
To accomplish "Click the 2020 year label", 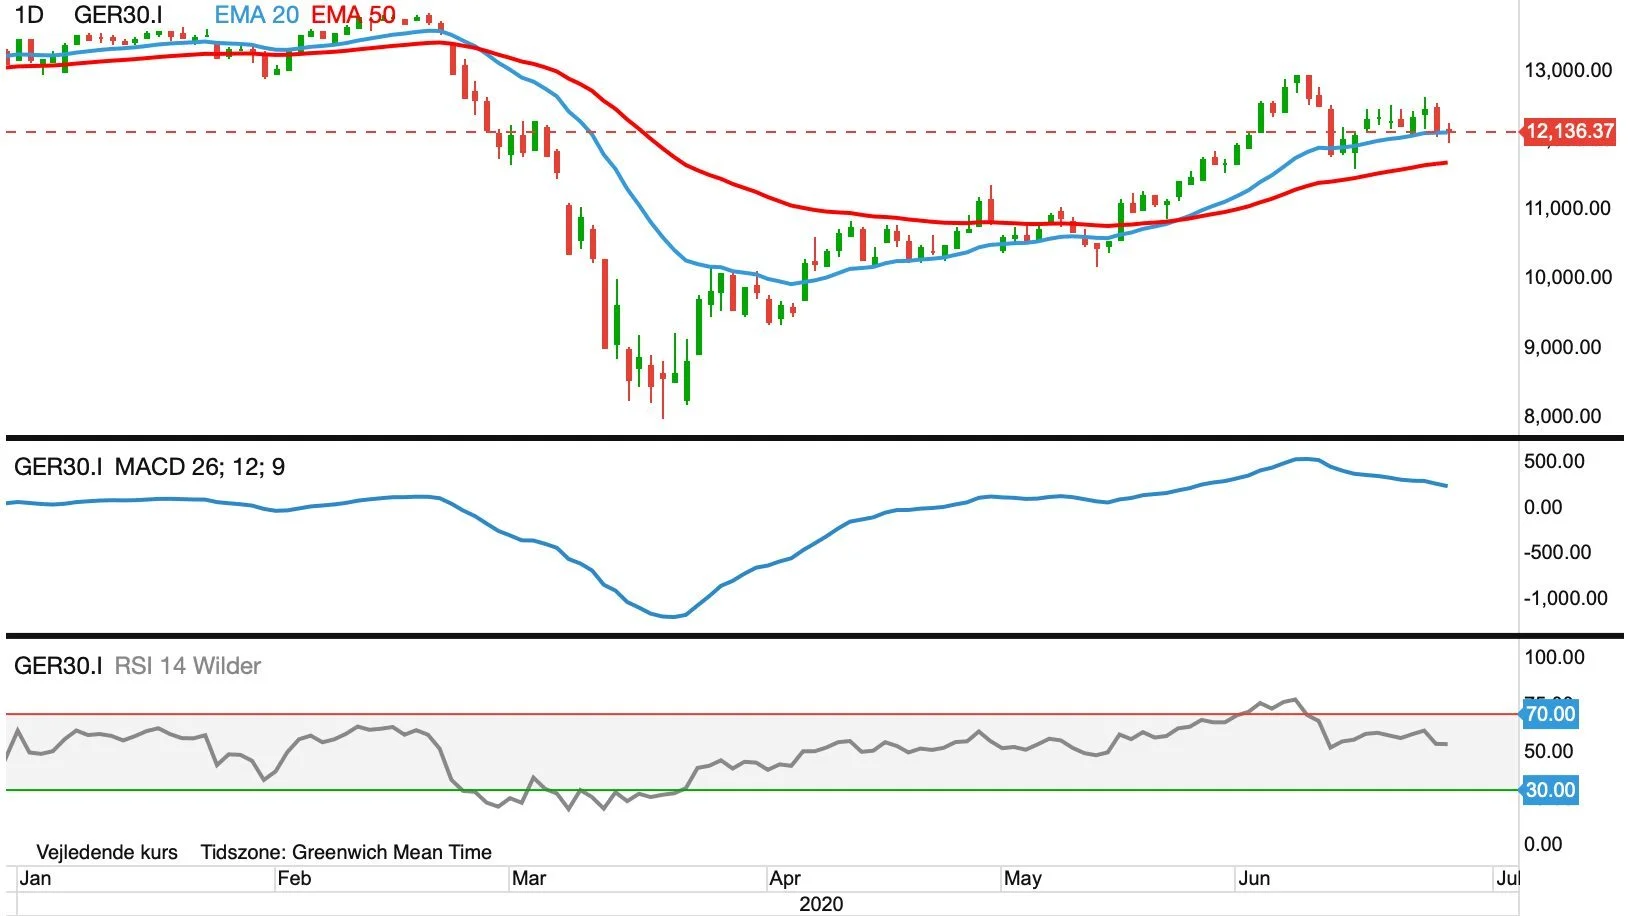I will coord(821,904).
